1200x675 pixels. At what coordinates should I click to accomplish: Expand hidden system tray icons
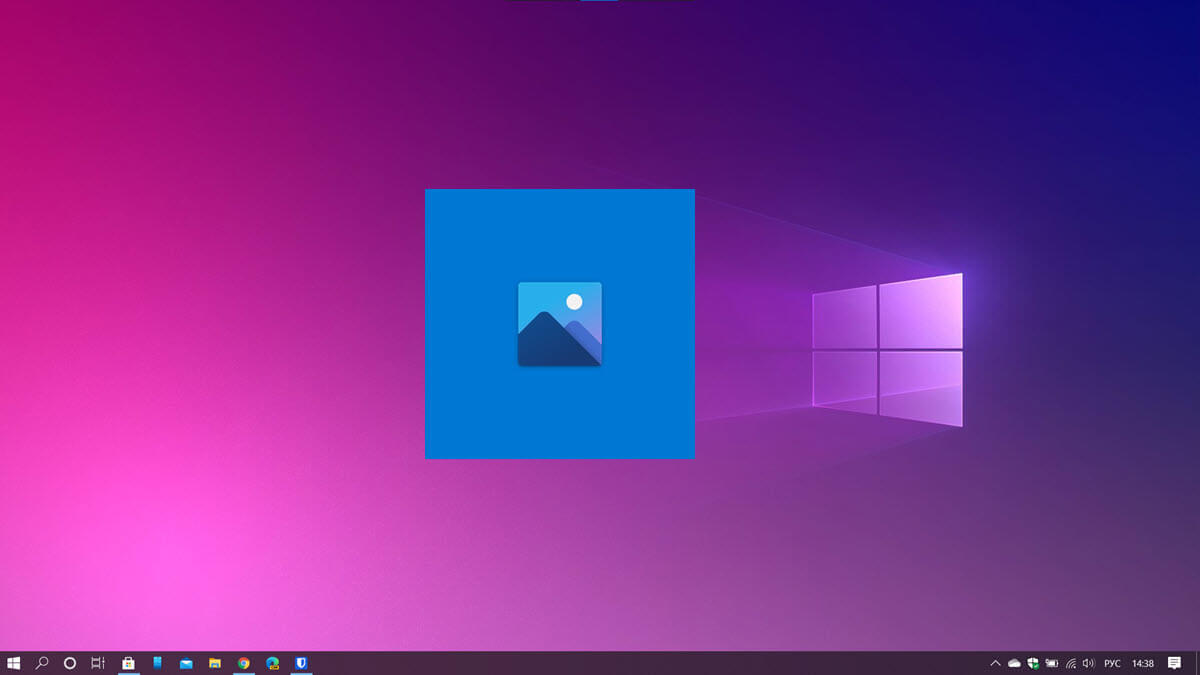(995, 663)
